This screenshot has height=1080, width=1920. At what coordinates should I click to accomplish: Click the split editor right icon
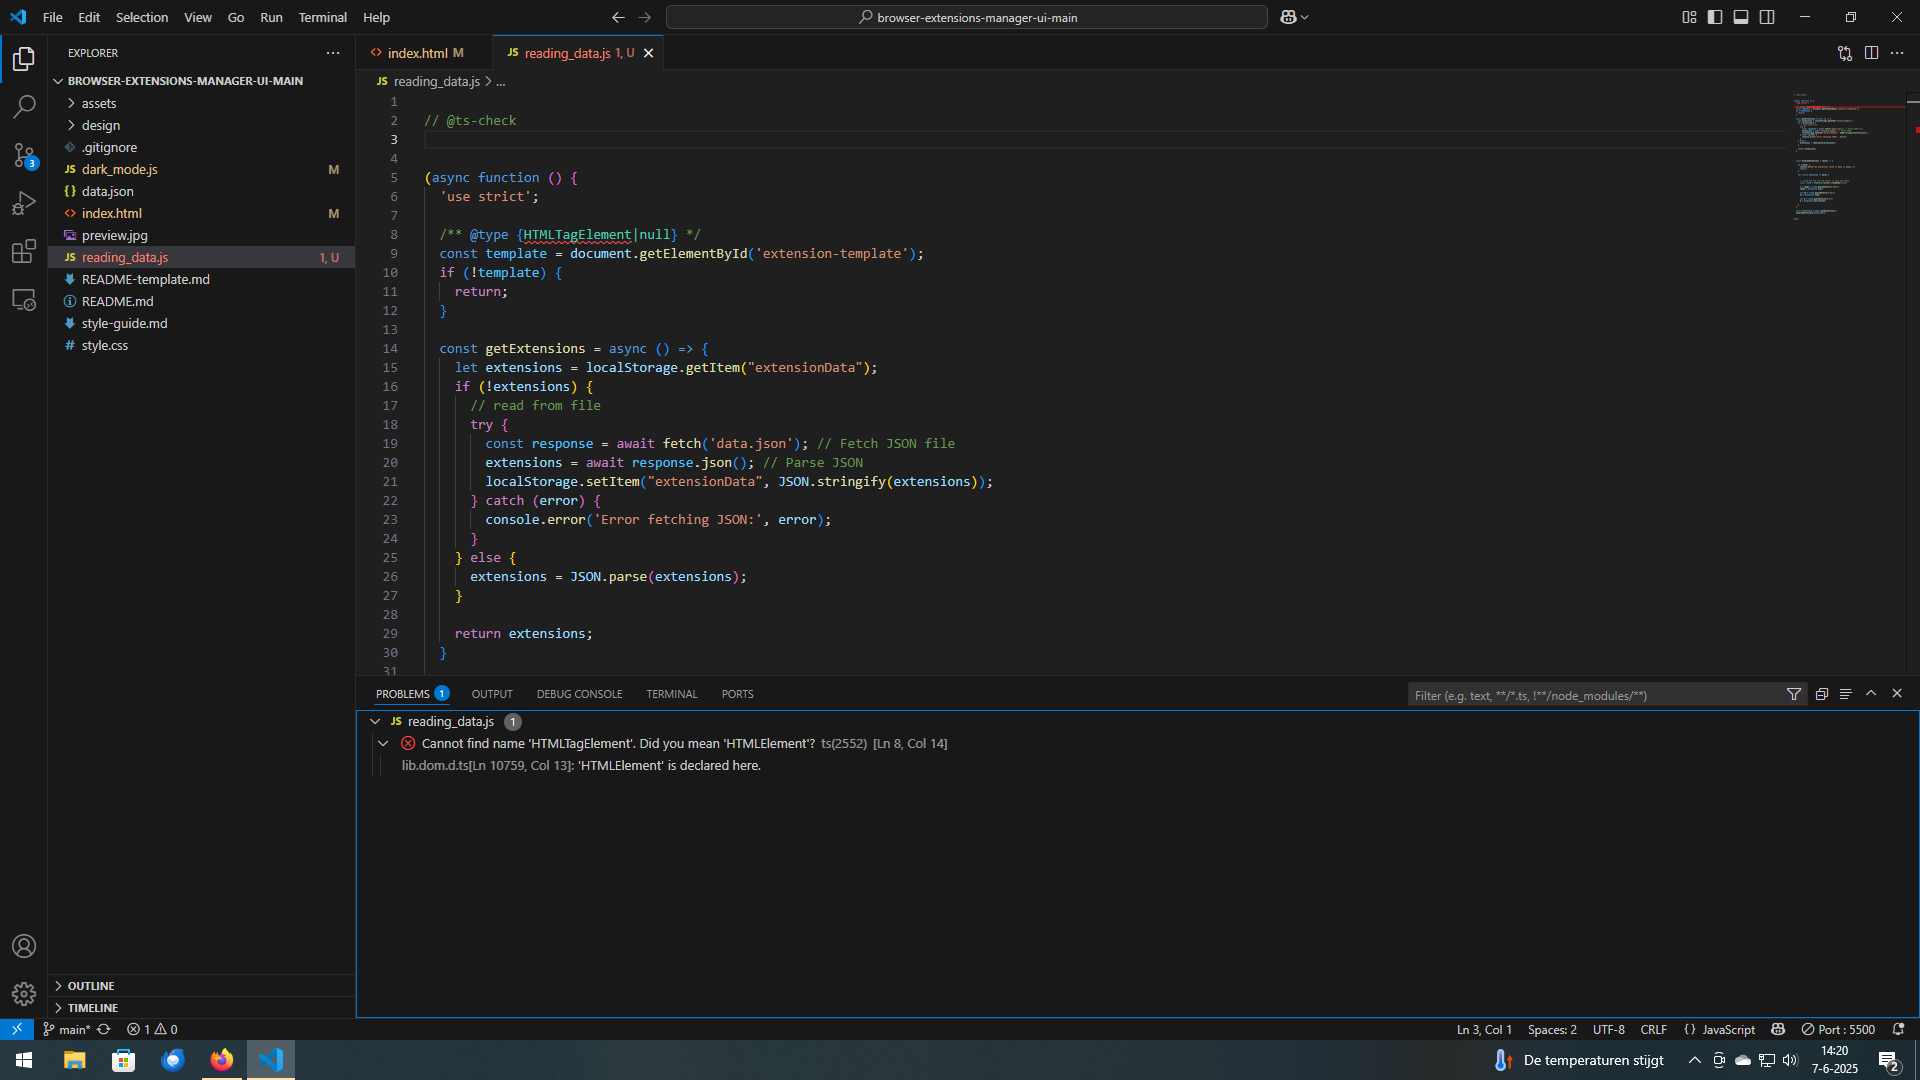click(x=1871, y=53)
